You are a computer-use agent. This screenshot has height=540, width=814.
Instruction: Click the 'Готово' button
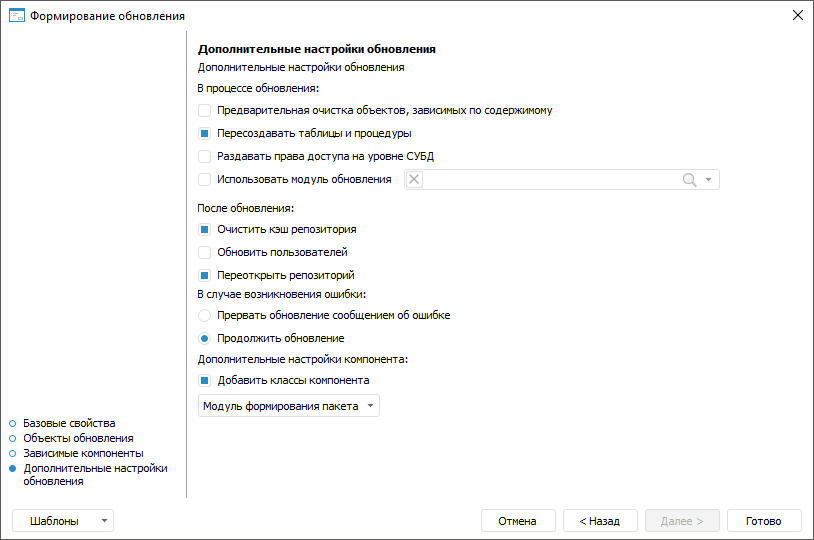click(764, 521)
